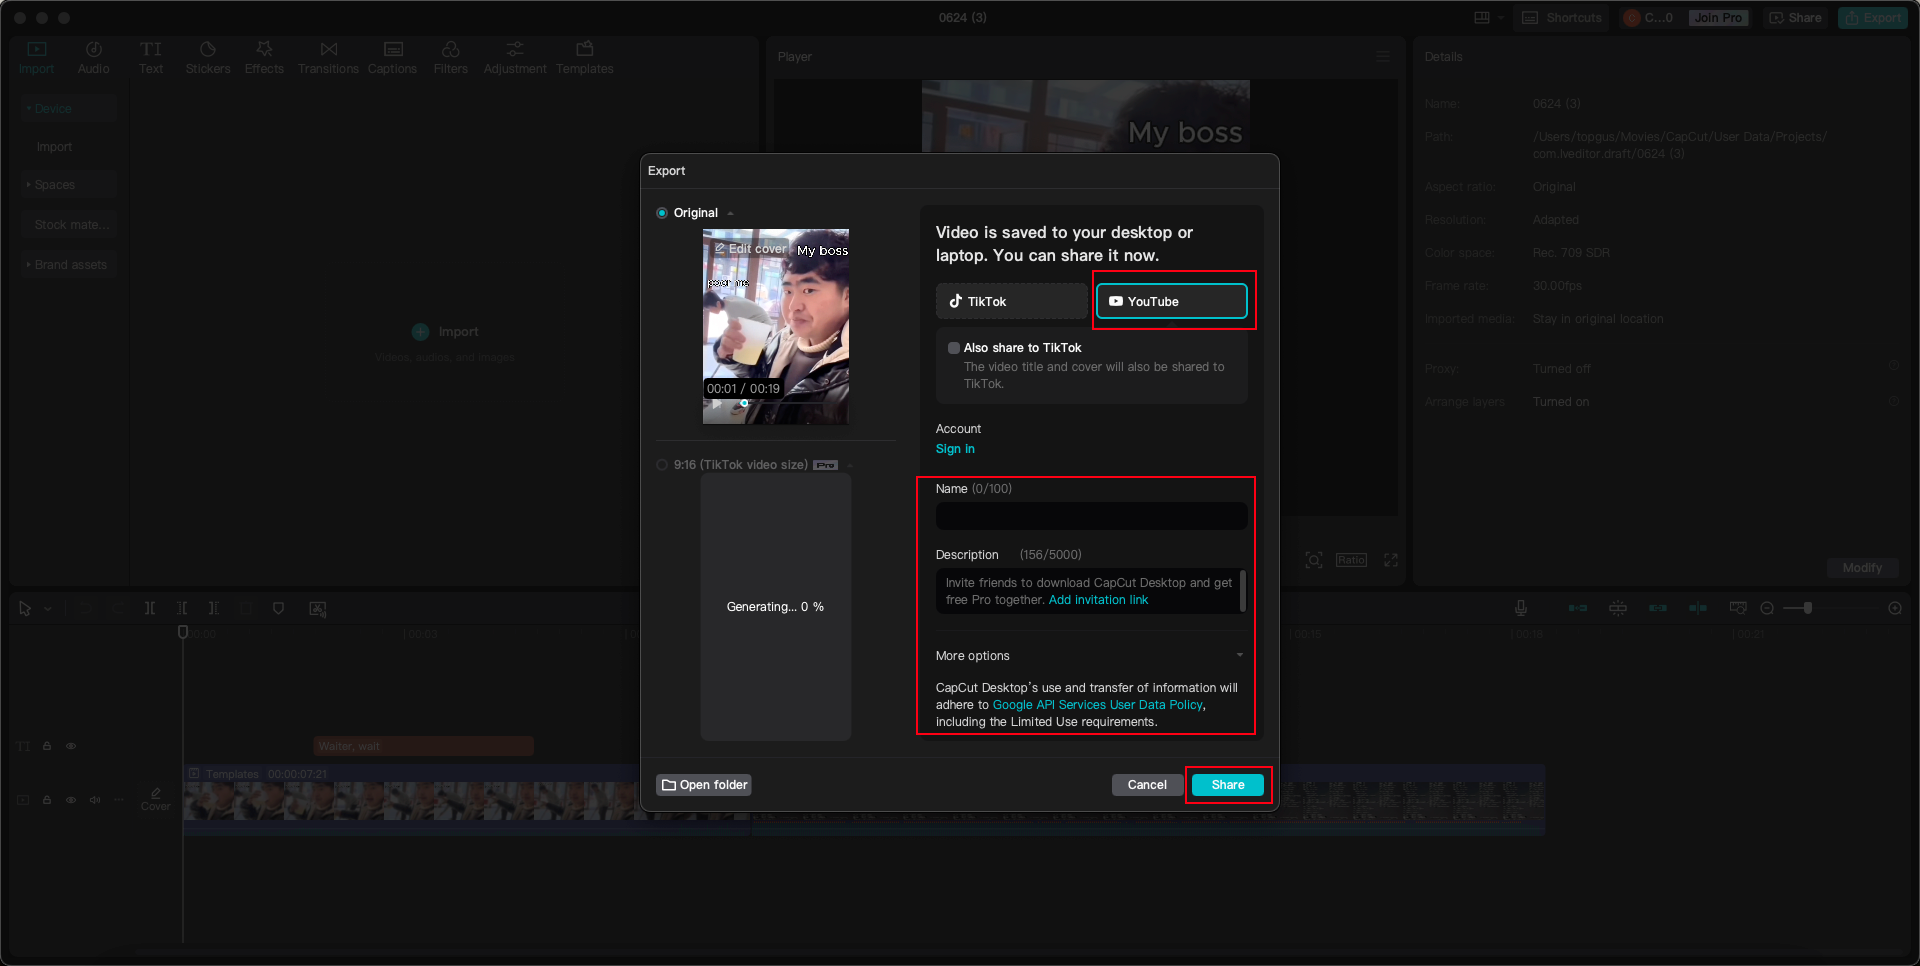Toggle preview axis icon in timeline

[x=1698, y=608]
